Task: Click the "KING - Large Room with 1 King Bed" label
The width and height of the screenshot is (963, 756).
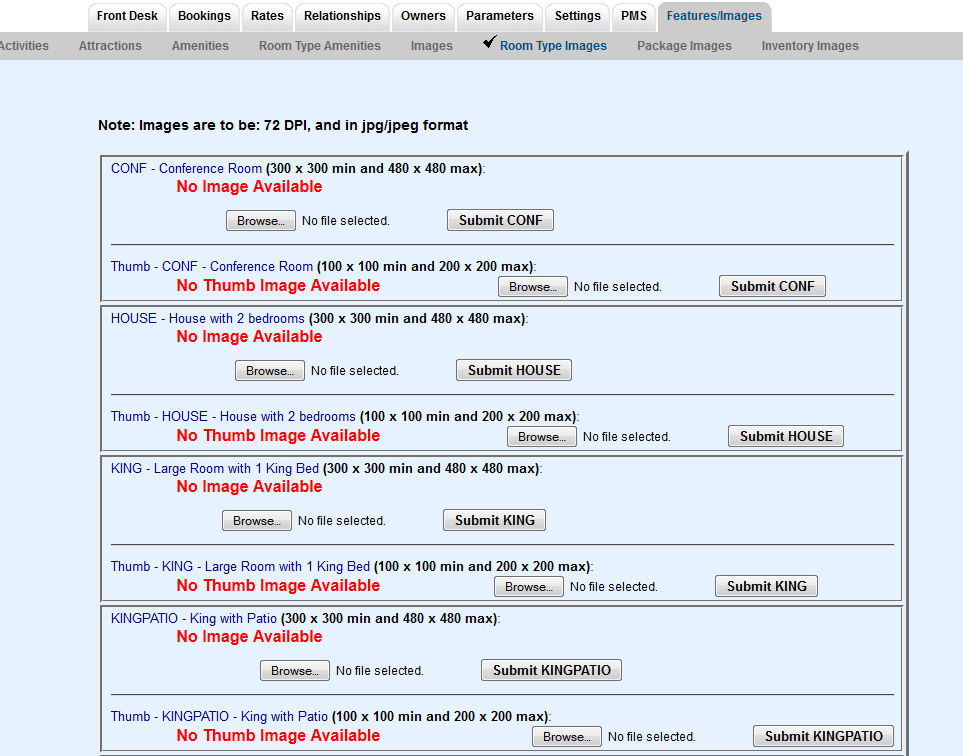Action: [215, 468]
